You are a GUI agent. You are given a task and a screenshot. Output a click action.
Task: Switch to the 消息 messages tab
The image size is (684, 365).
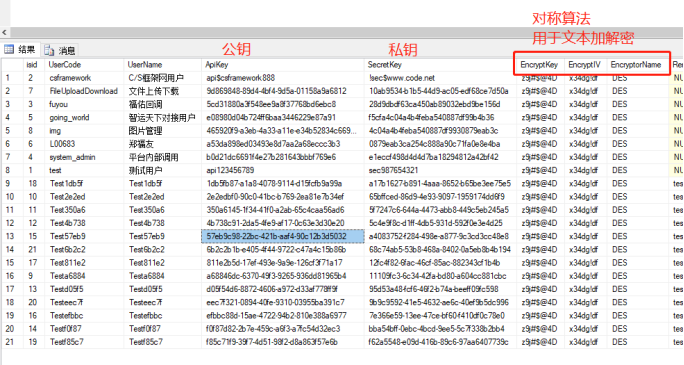pos(60,51)
